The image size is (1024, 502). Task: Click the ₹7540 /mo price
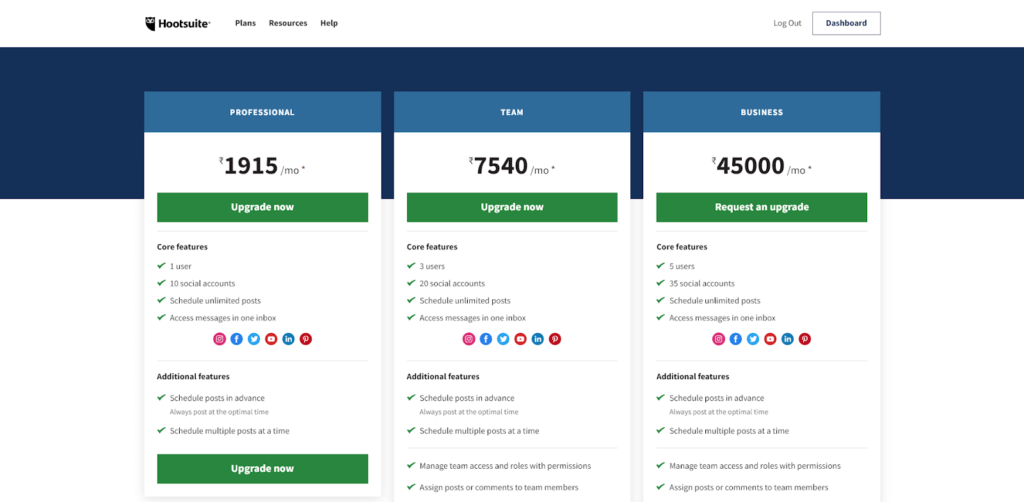click(x=512, y=166)
